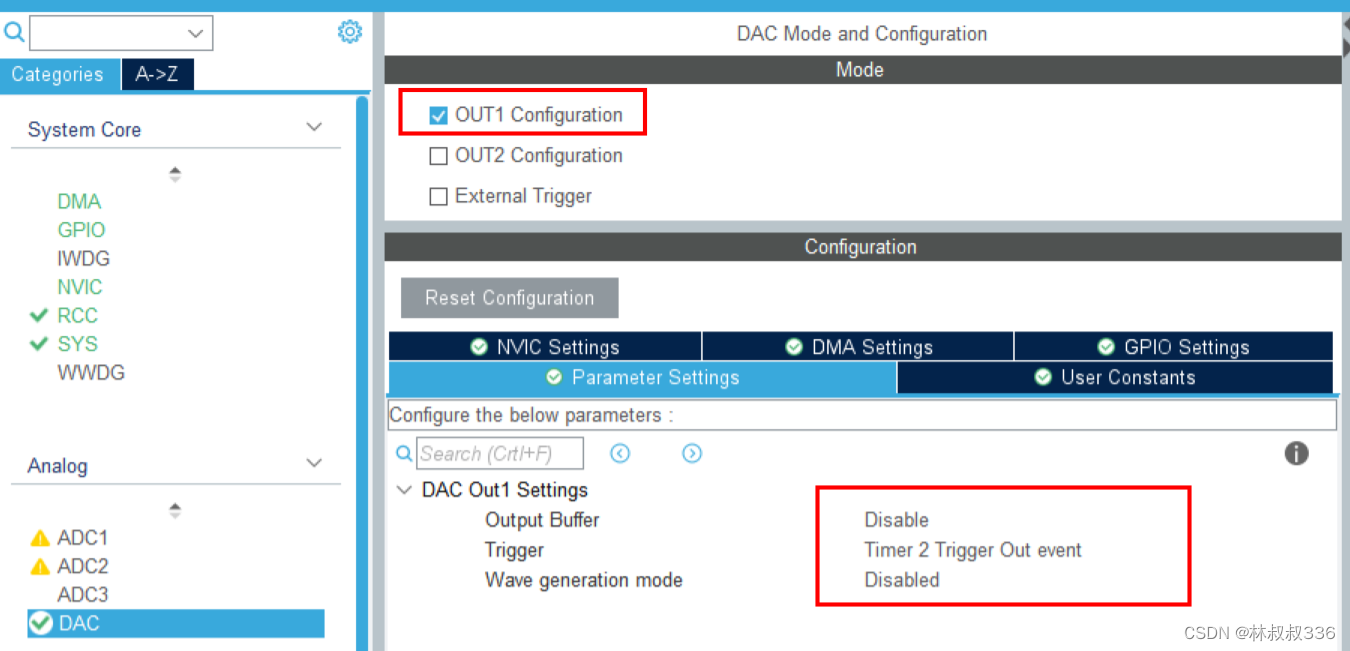Switch to the A->Z tab
Image resolution: width=1350 pixels, height=651 pixels.
(157, 75)
